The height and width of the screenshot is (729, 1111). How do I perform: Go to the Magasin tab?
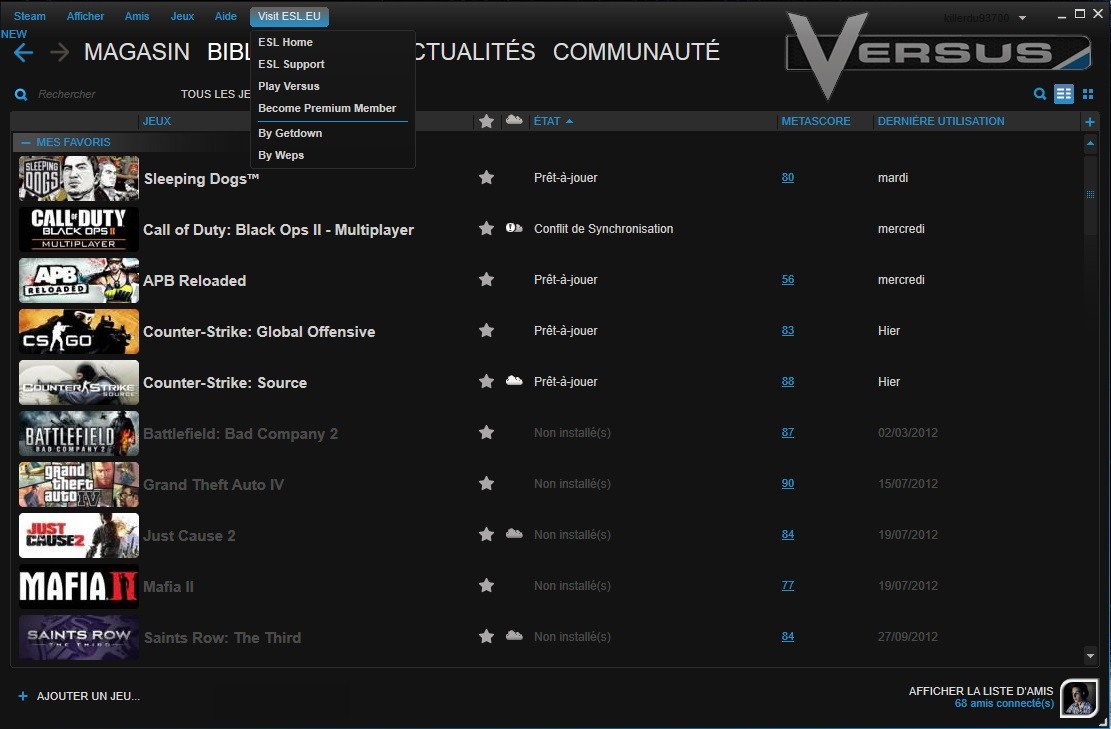(137, 52)
